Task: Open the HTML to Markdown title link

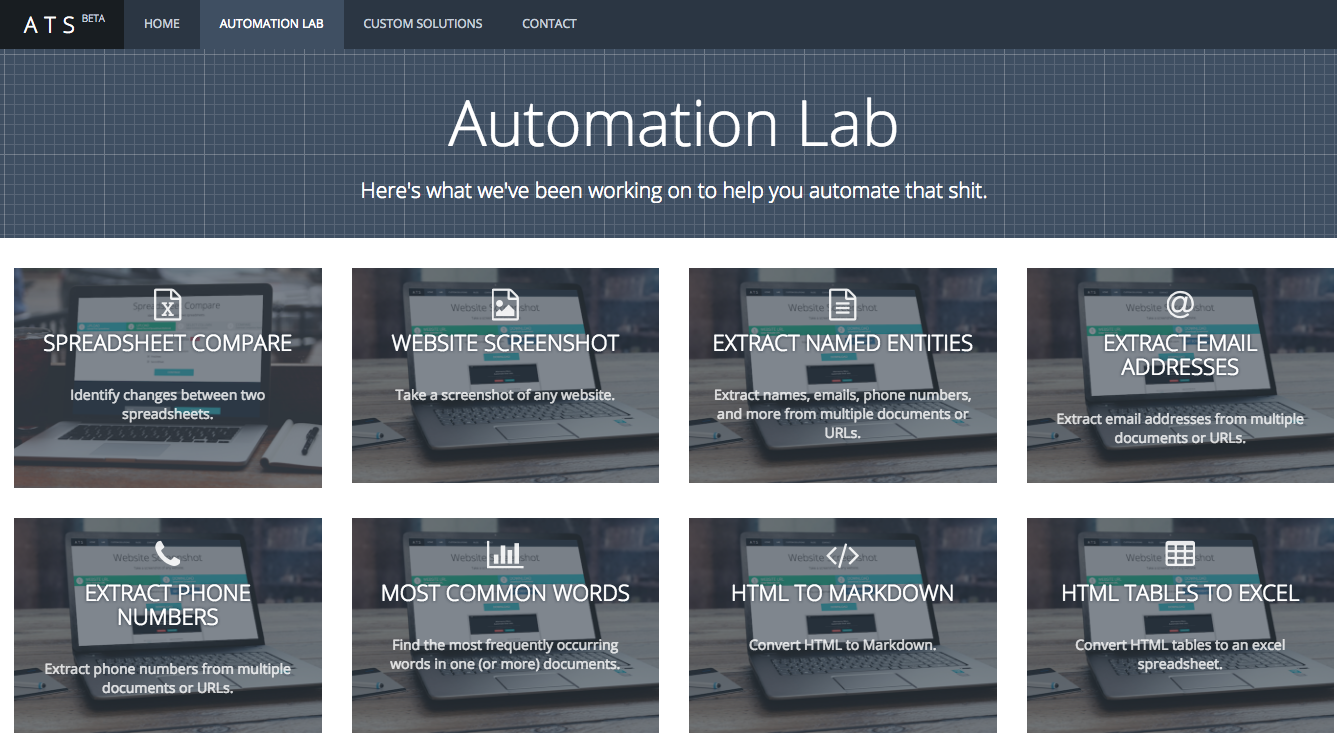Action: 843,593
